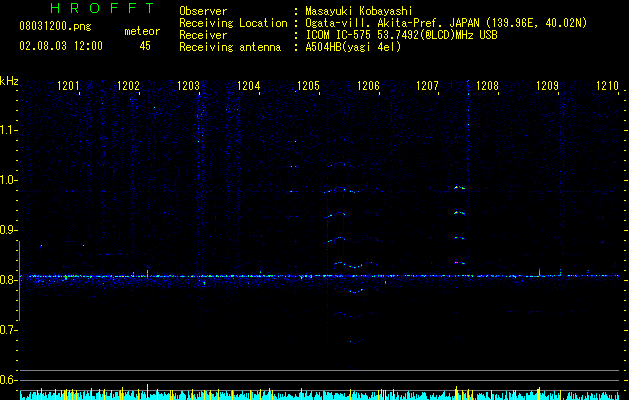Click the kHz axis unit label
Viewport: 629px width, 400px height.
pos(9,81)
